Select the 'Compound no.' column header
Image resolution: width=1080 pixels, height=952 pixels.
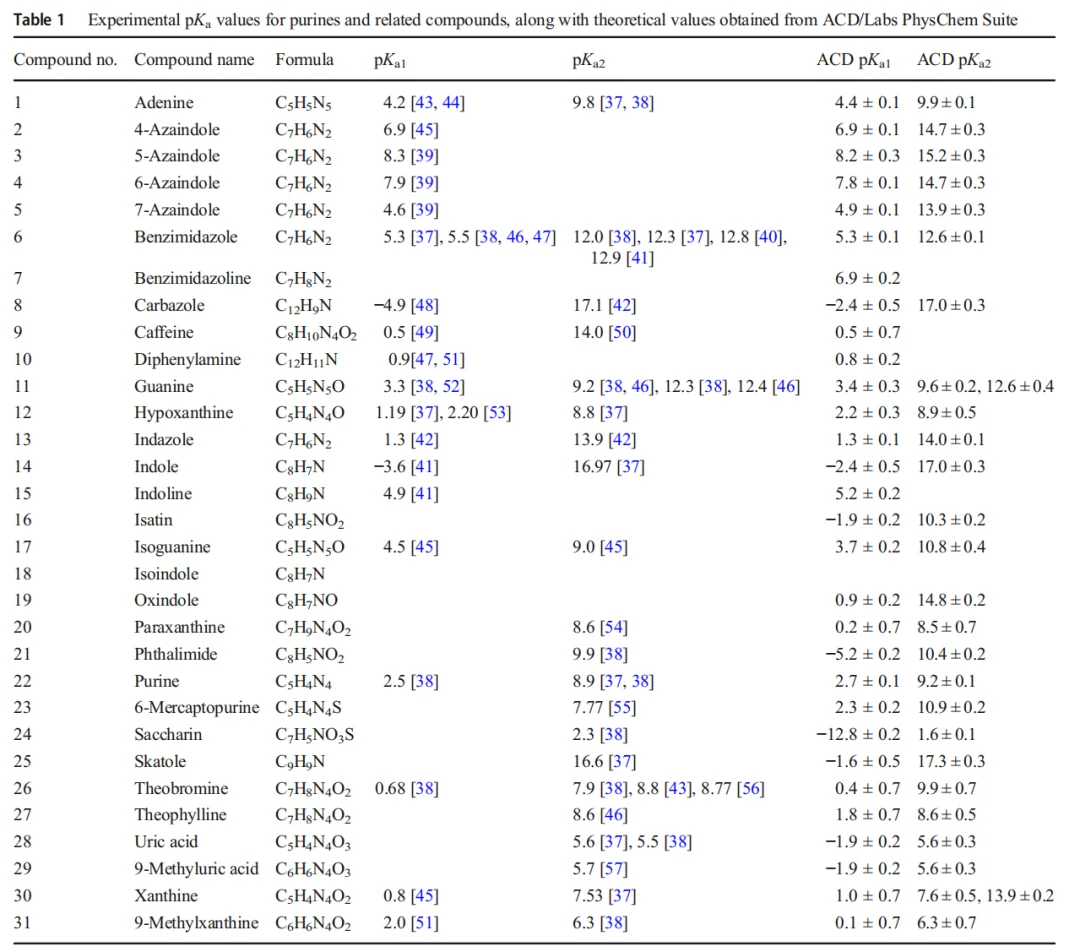click(x=65, y=60)
